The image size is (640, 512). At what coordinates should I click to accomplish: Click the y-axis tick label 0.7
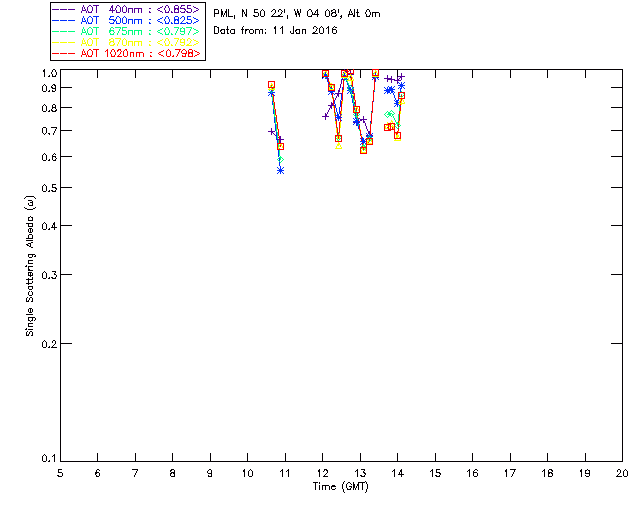pyautogui.click(x=49, y=131)
